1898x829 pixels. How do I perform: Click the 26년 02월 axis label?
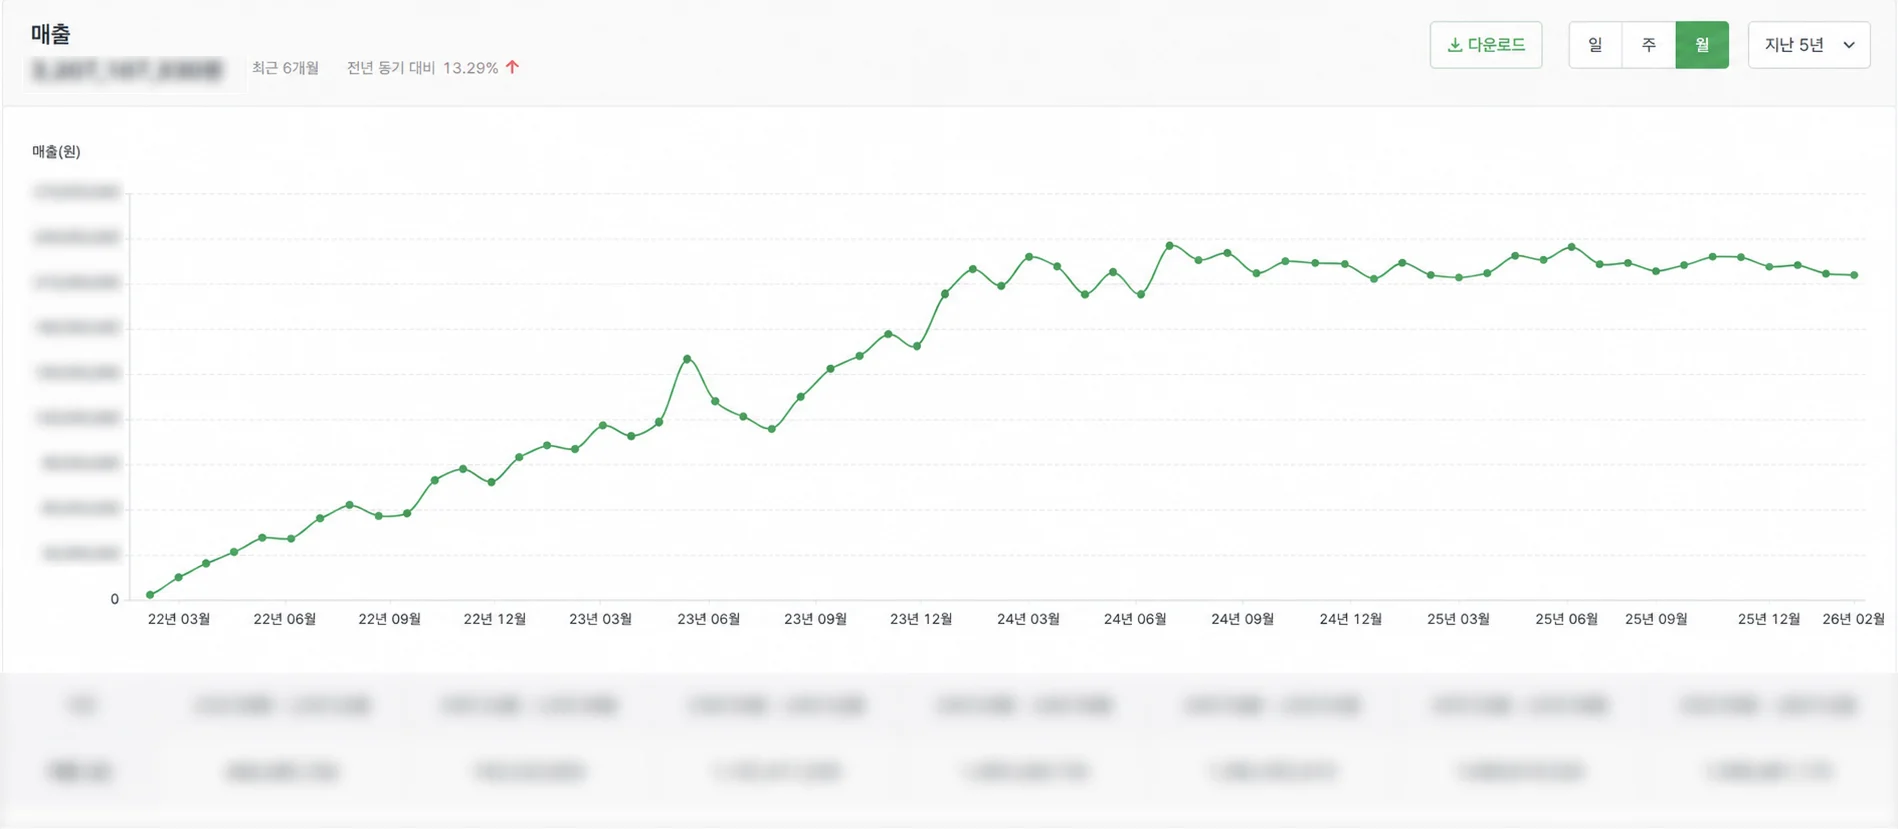(x=1853, y=619)
